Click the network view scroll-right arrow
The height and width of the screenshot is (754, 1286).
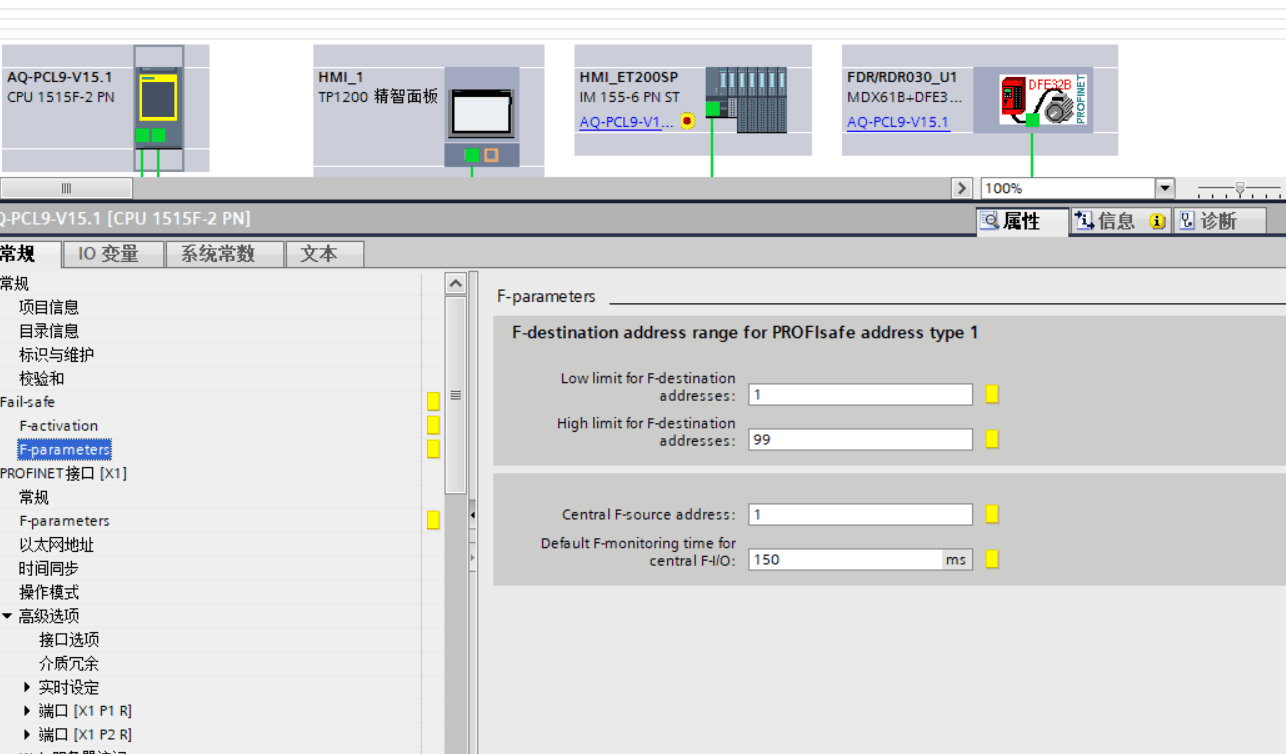coord(963,188)
